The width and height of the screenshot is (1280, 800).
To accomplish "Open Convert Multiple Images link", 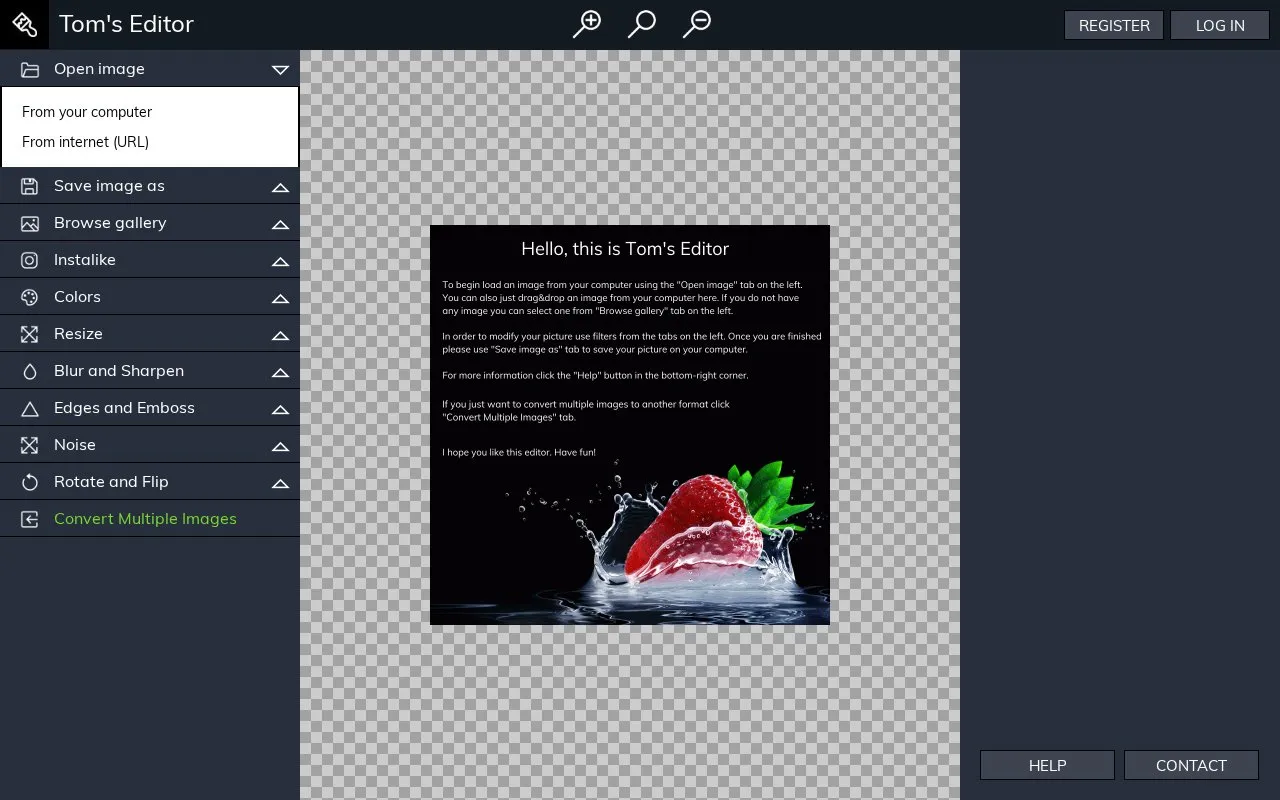I will coord(145,519).
